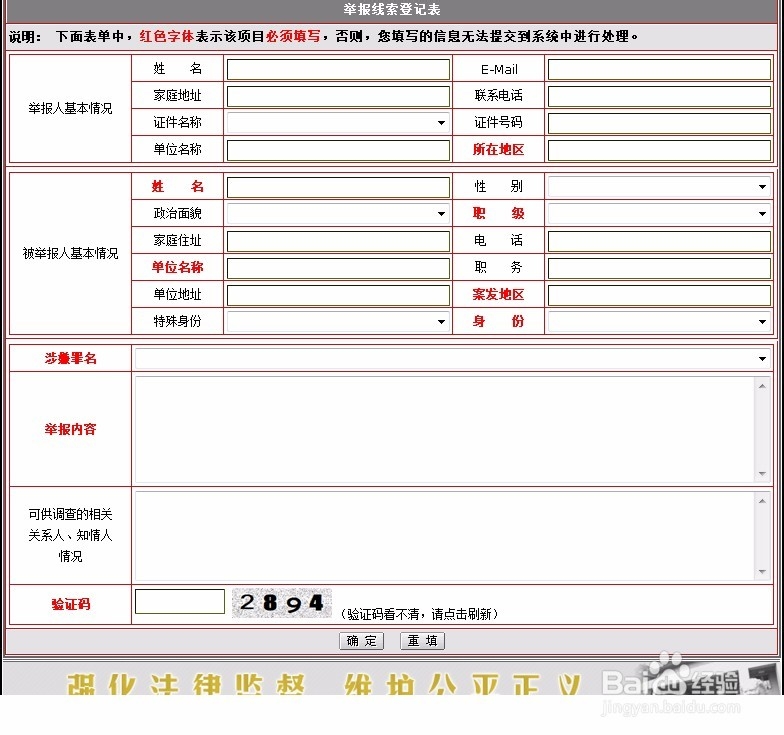Viewport: 784px width, 735px height.
Task: Focus the 电话 text box
Action: pyautogui.click(x=659, y=242)
